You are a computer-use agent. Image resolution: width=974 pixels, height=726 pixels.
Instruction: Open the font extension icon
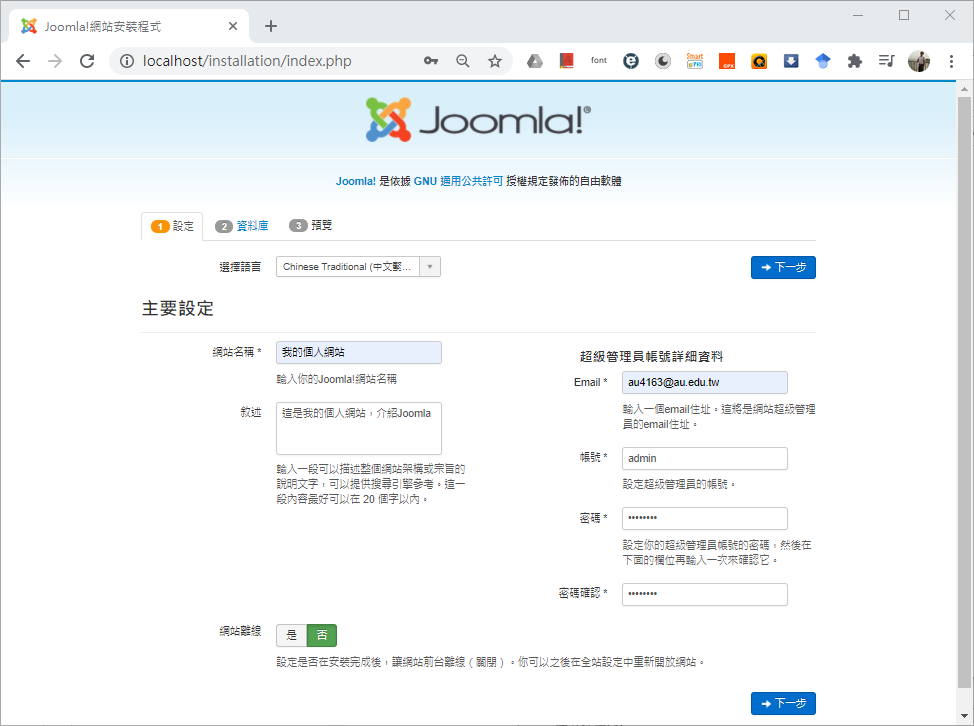click(599, 61)
